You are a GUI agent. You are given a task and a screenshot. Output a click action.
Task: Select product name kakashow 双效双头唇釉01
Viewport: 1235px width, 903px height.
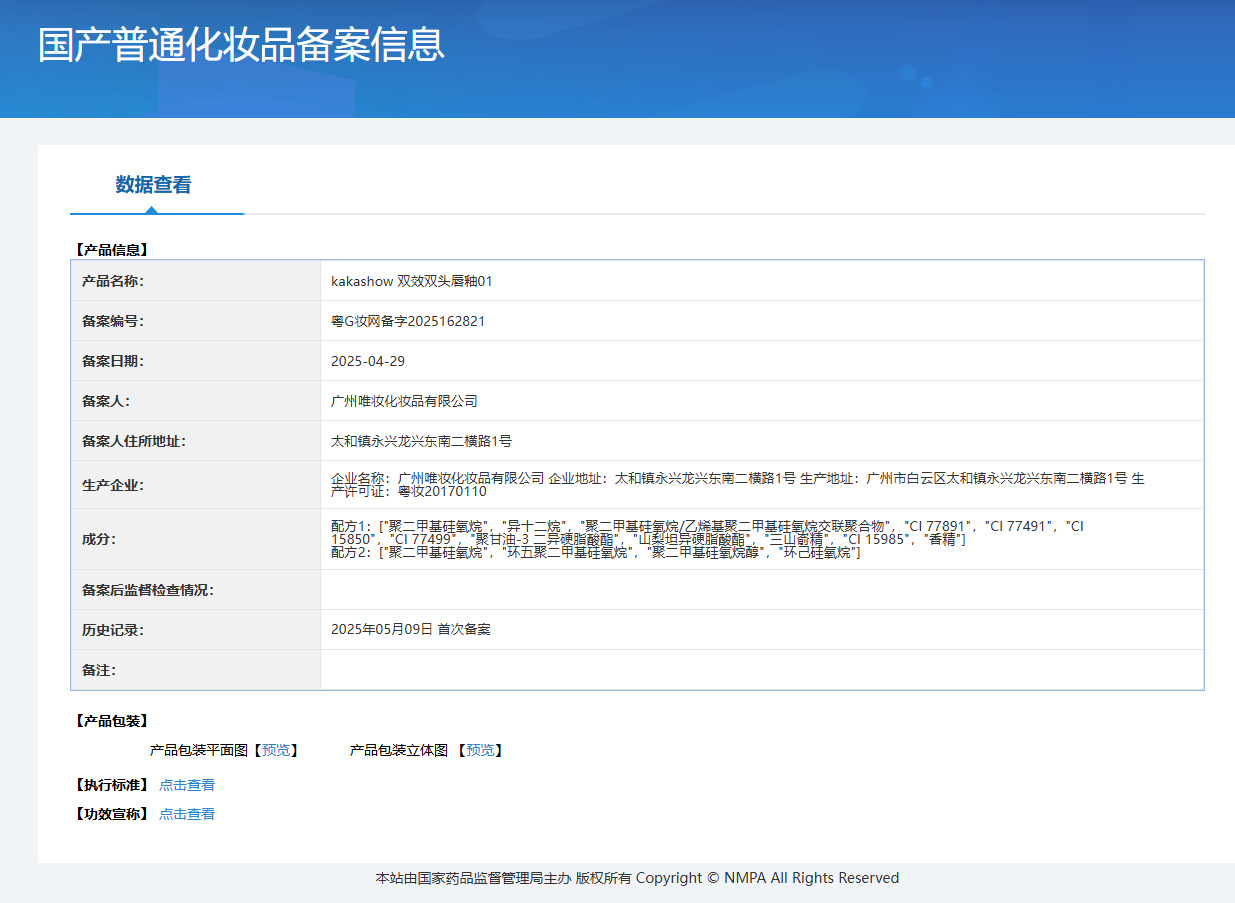pyautogui.click(x=412, y=281)
